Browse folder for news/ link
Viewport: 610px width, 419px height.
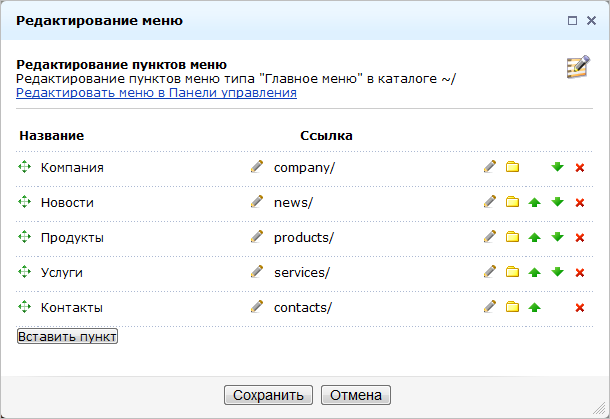click(512, 202)
